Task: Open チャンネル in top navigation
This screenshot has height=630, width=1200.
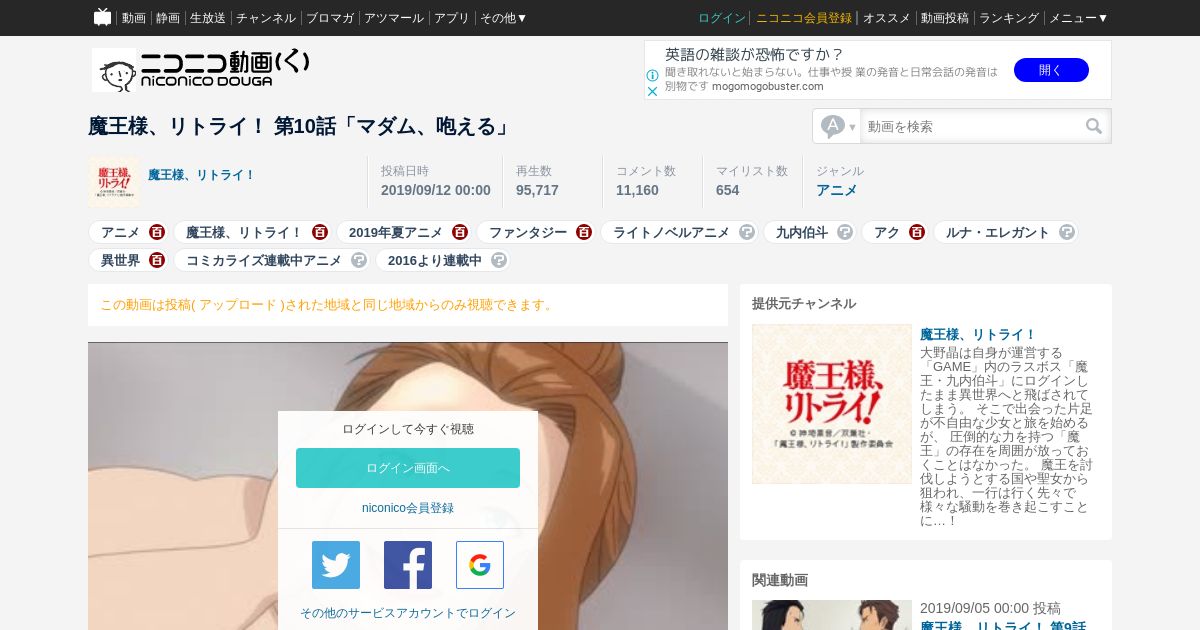Action: pyautogui.click(x=266, y=18)
